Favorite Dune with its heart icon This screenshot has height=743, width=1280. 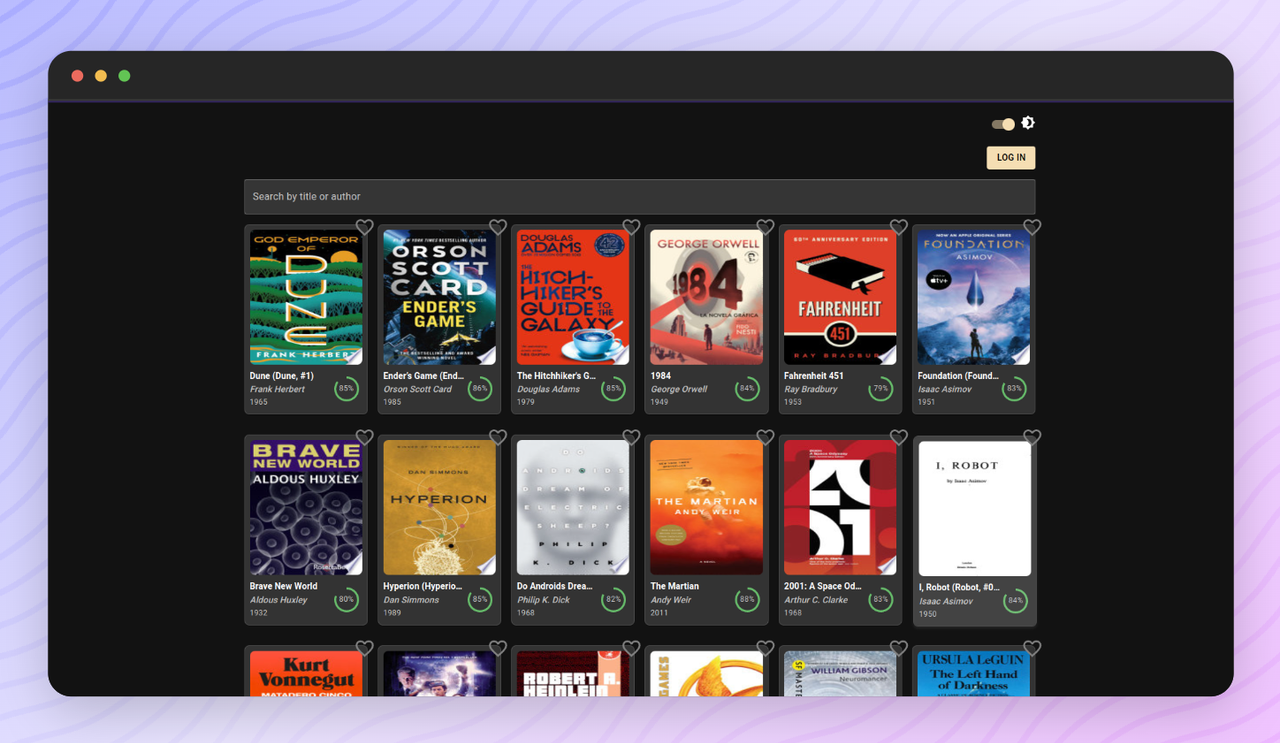[364, 227]
